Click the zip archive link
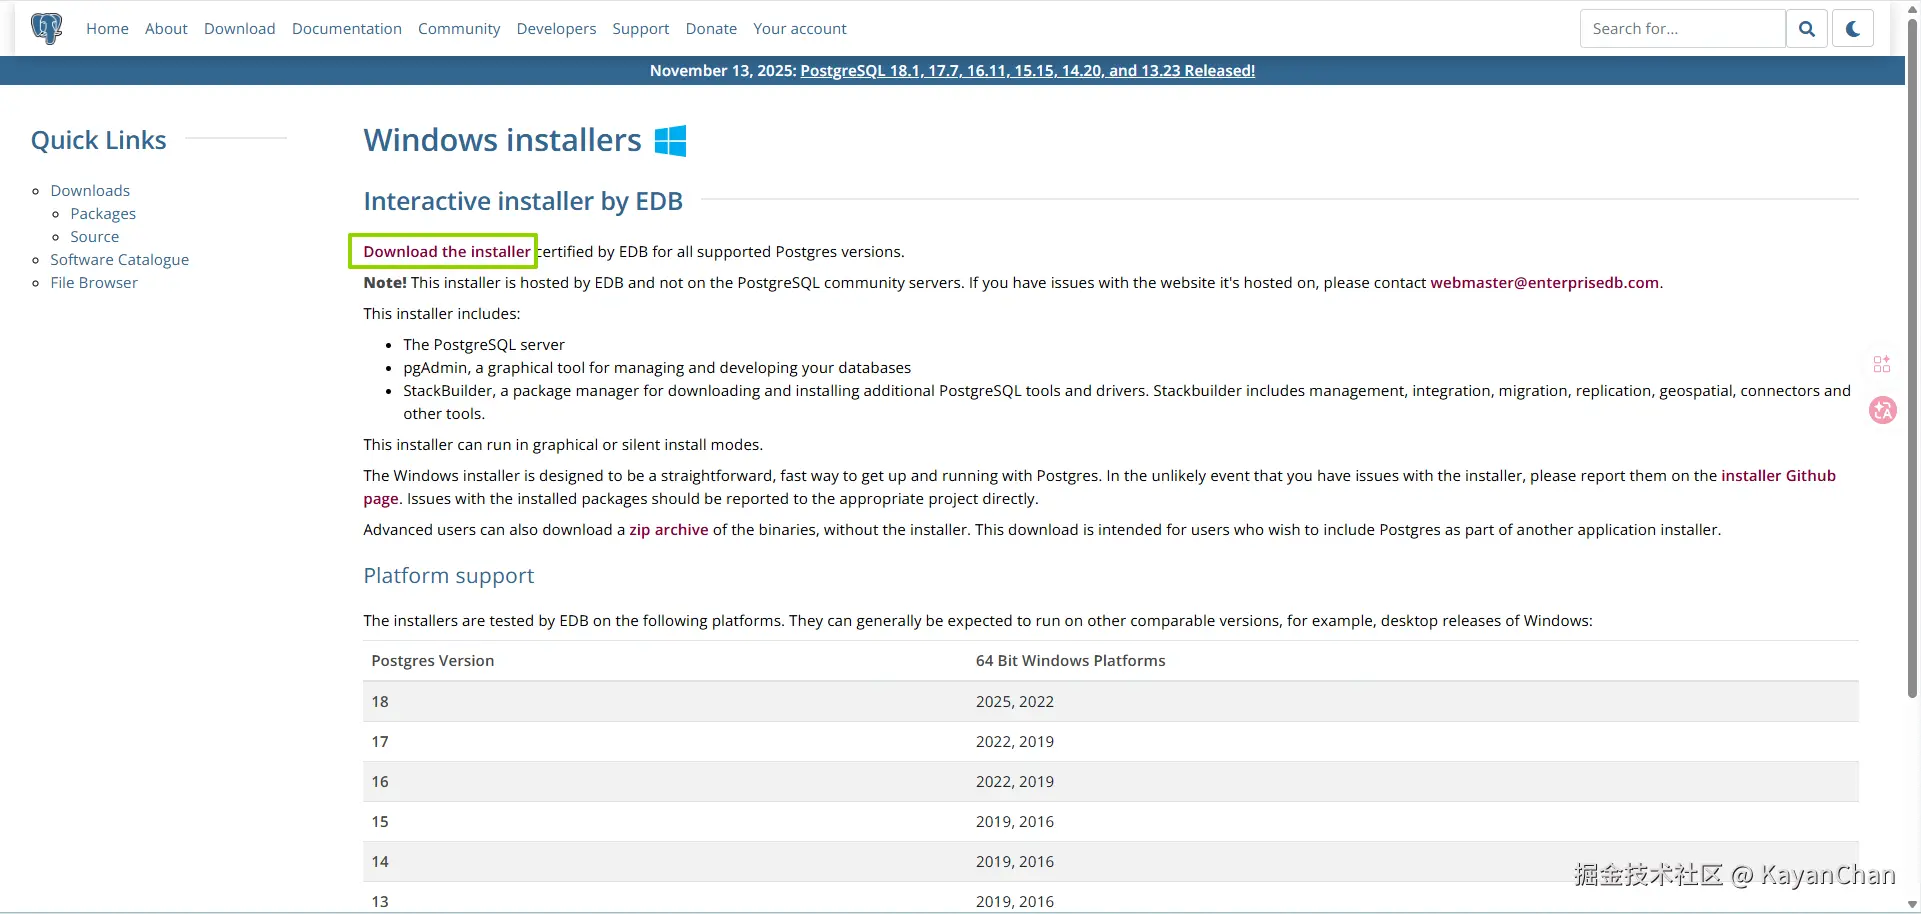This screenshot has width=1921, height=914. click(x=669, y=530)
